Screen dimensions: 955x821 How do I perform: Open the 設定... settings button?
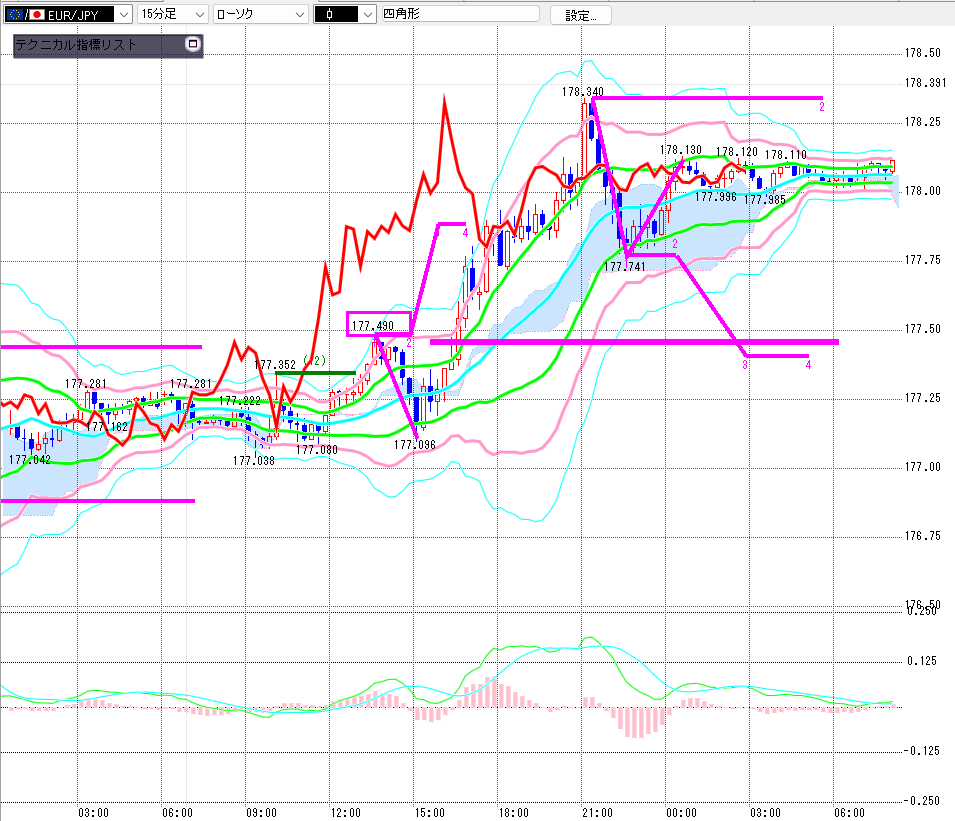580,15
